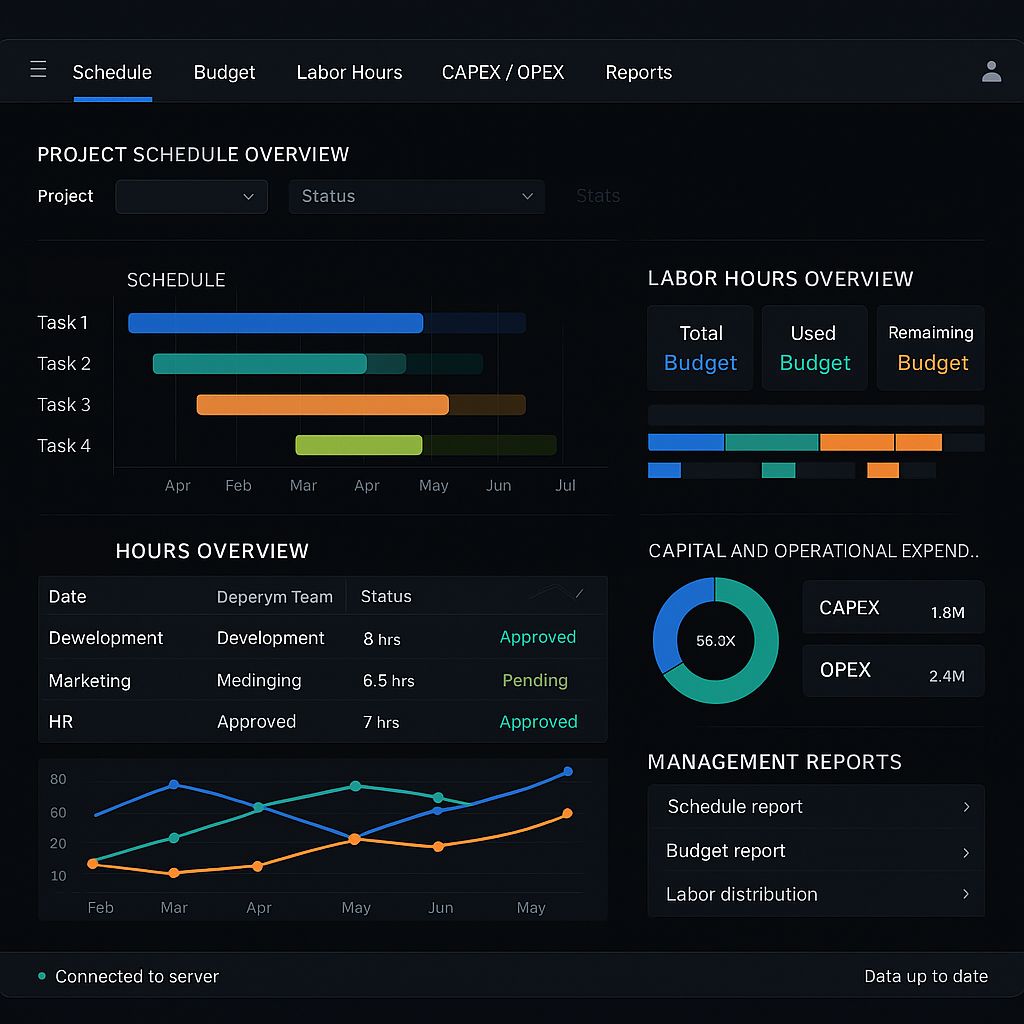The height and width of the screenshot is (1024, 1024).
Task: Click the Task 4 label
Action: click(x=63, y=445)
